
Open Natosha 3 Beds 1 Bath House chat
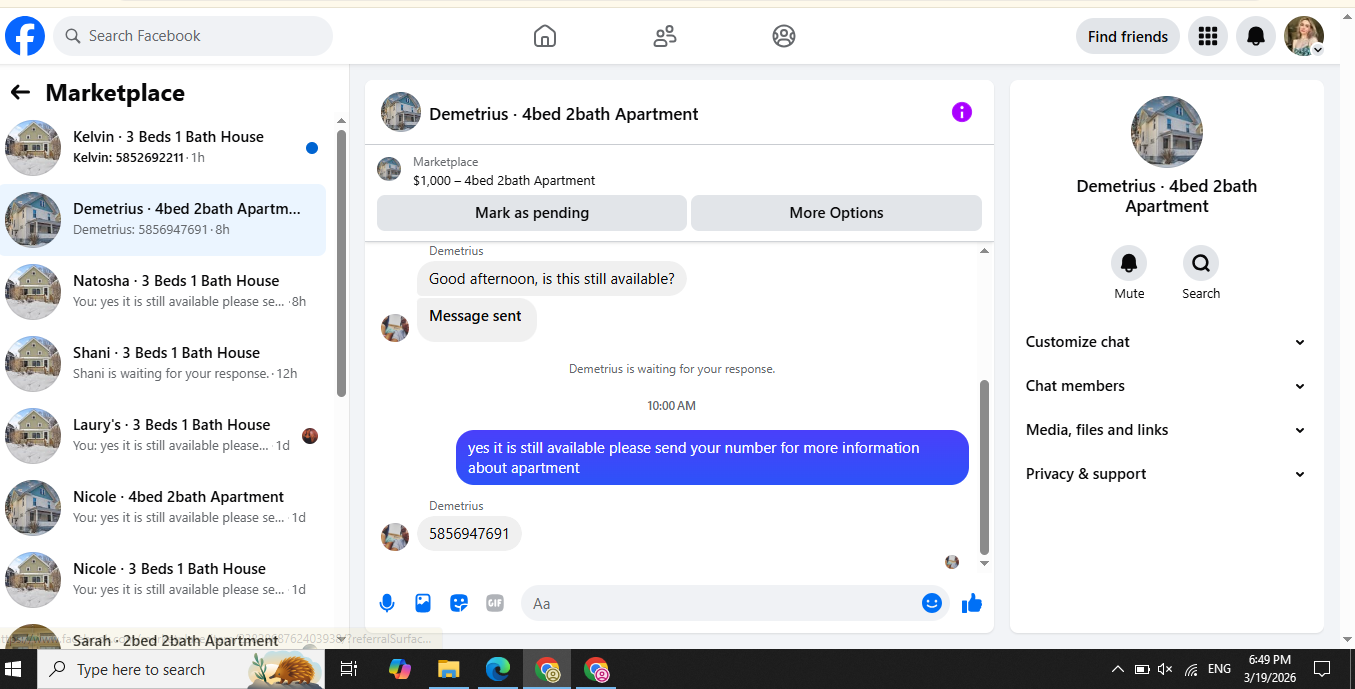165,292
